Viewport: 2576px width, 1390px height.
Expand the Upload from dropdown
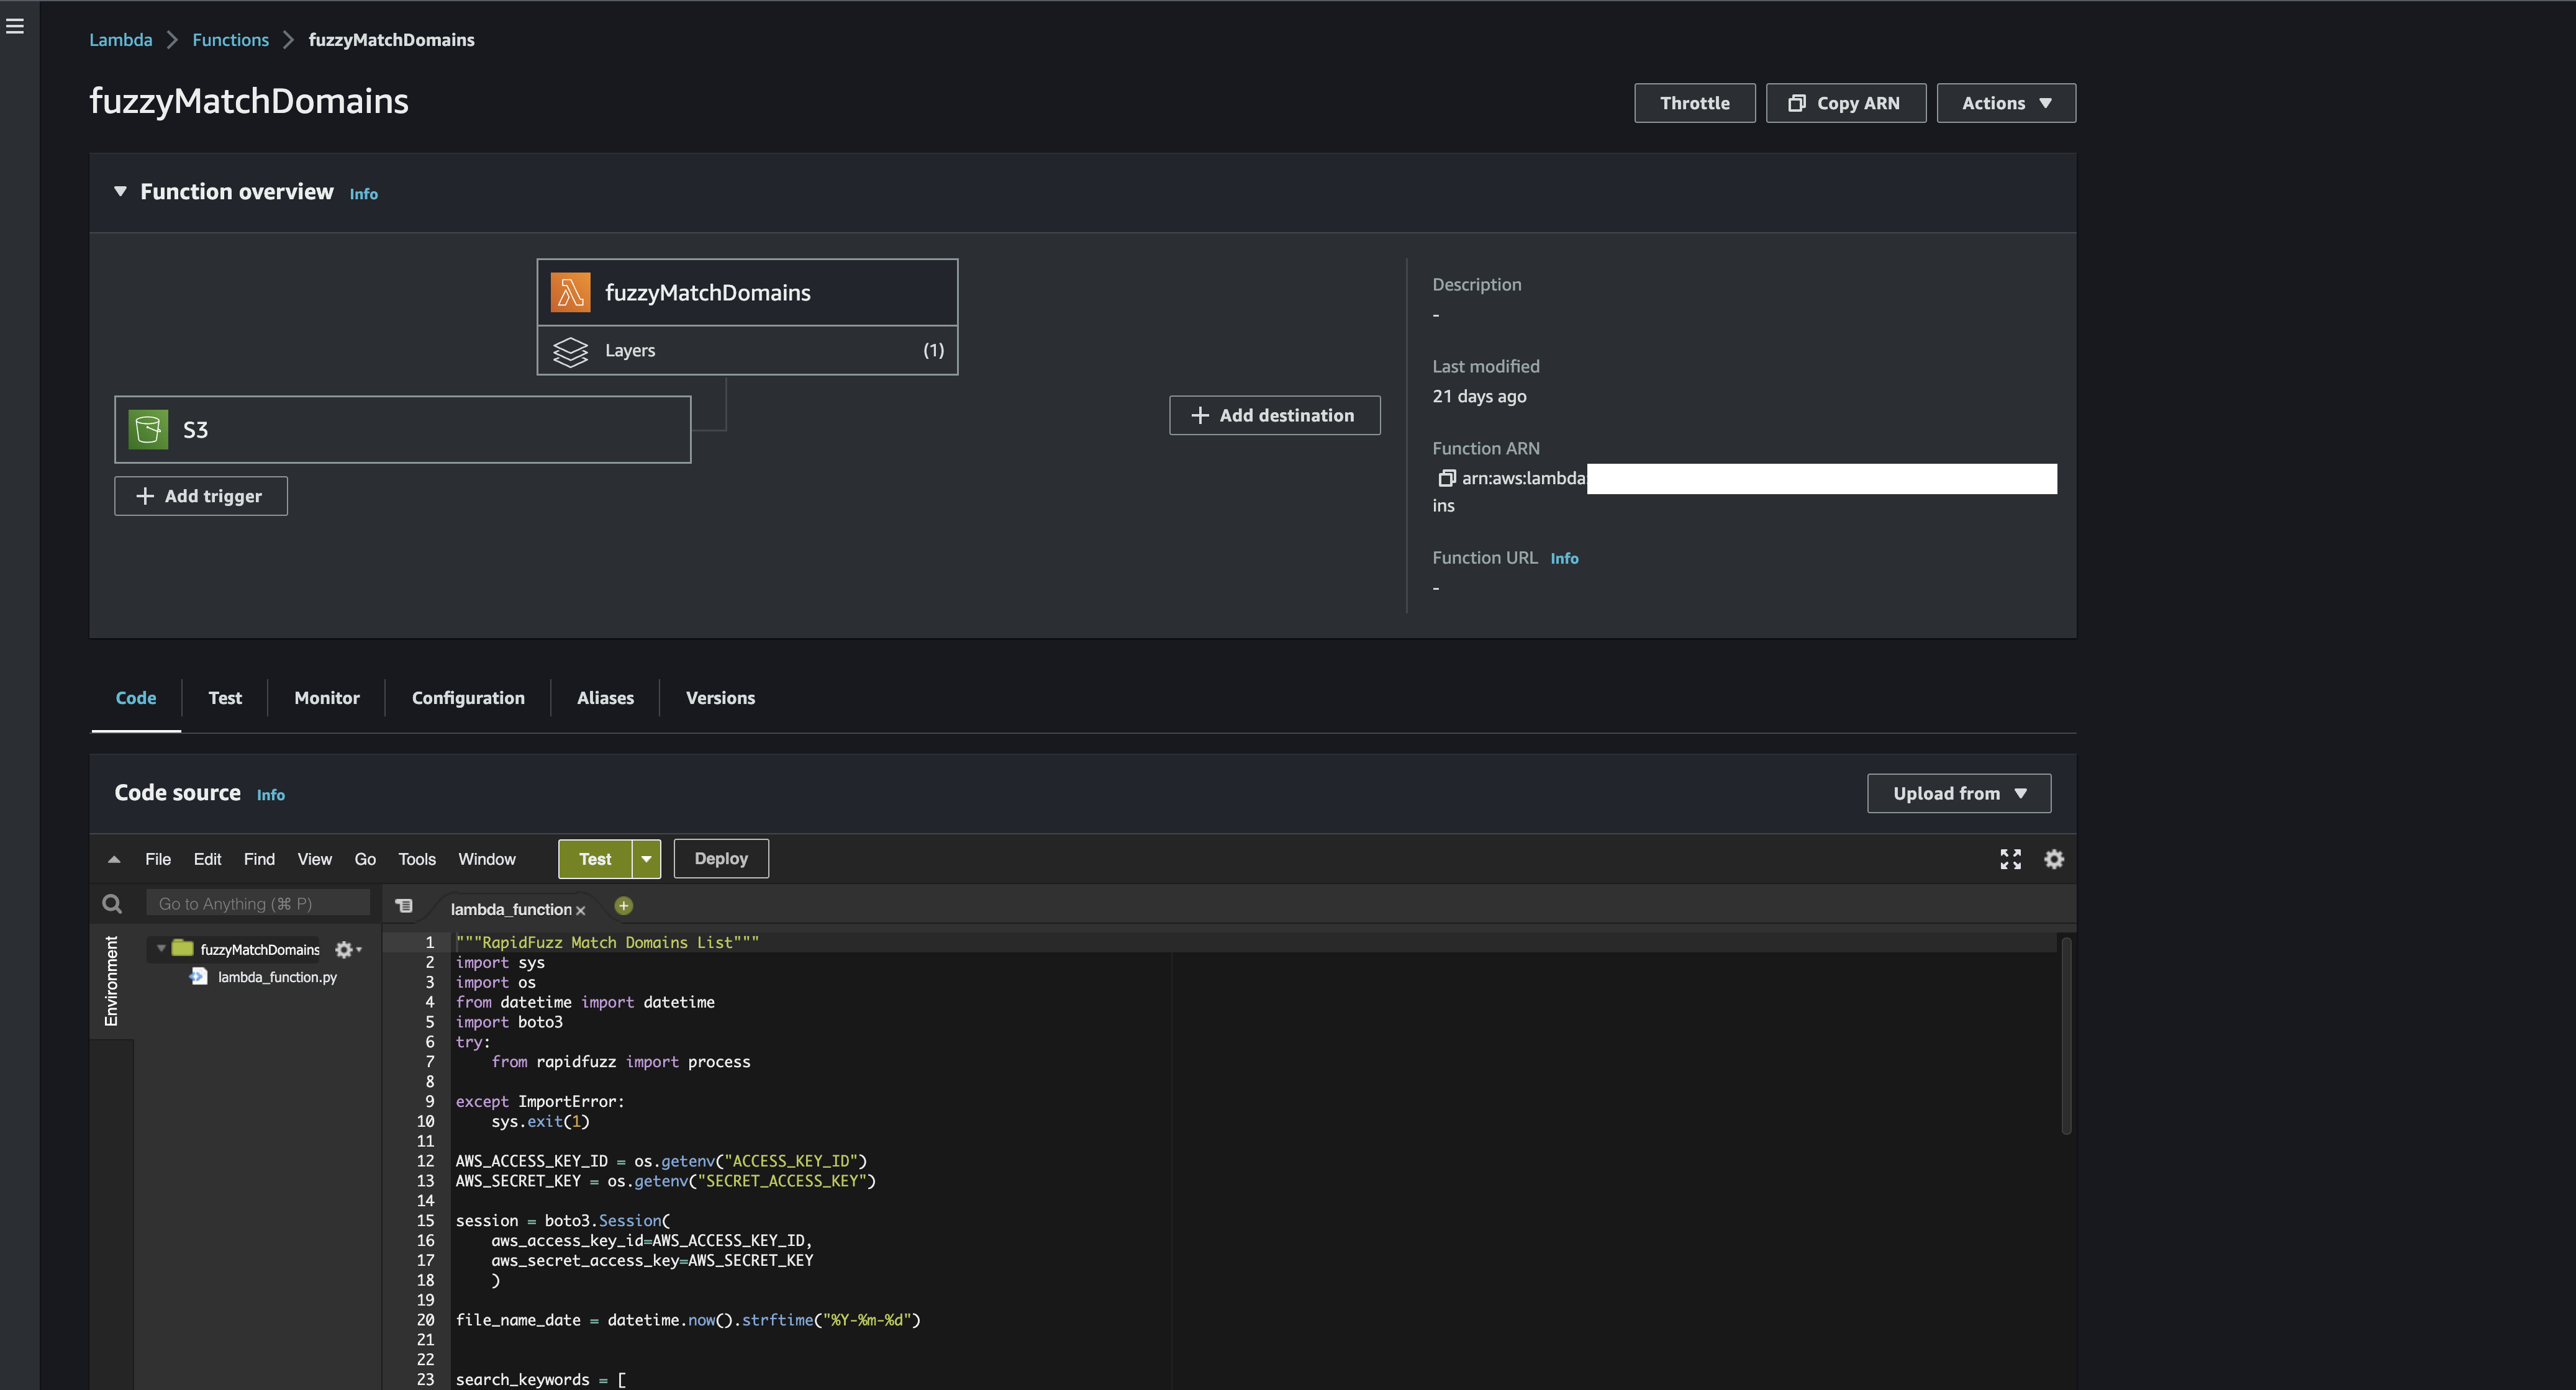click(x=1958, y=793)
